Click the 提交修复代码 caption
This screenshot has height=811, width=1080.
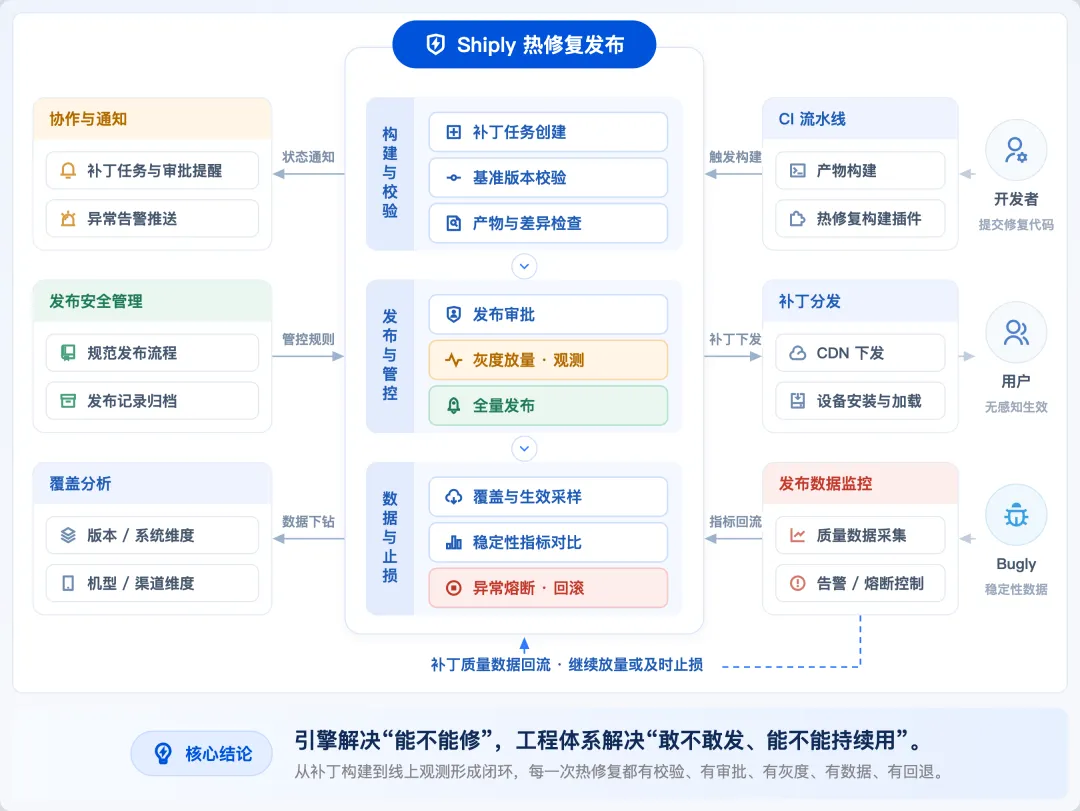click(1016, 225)
